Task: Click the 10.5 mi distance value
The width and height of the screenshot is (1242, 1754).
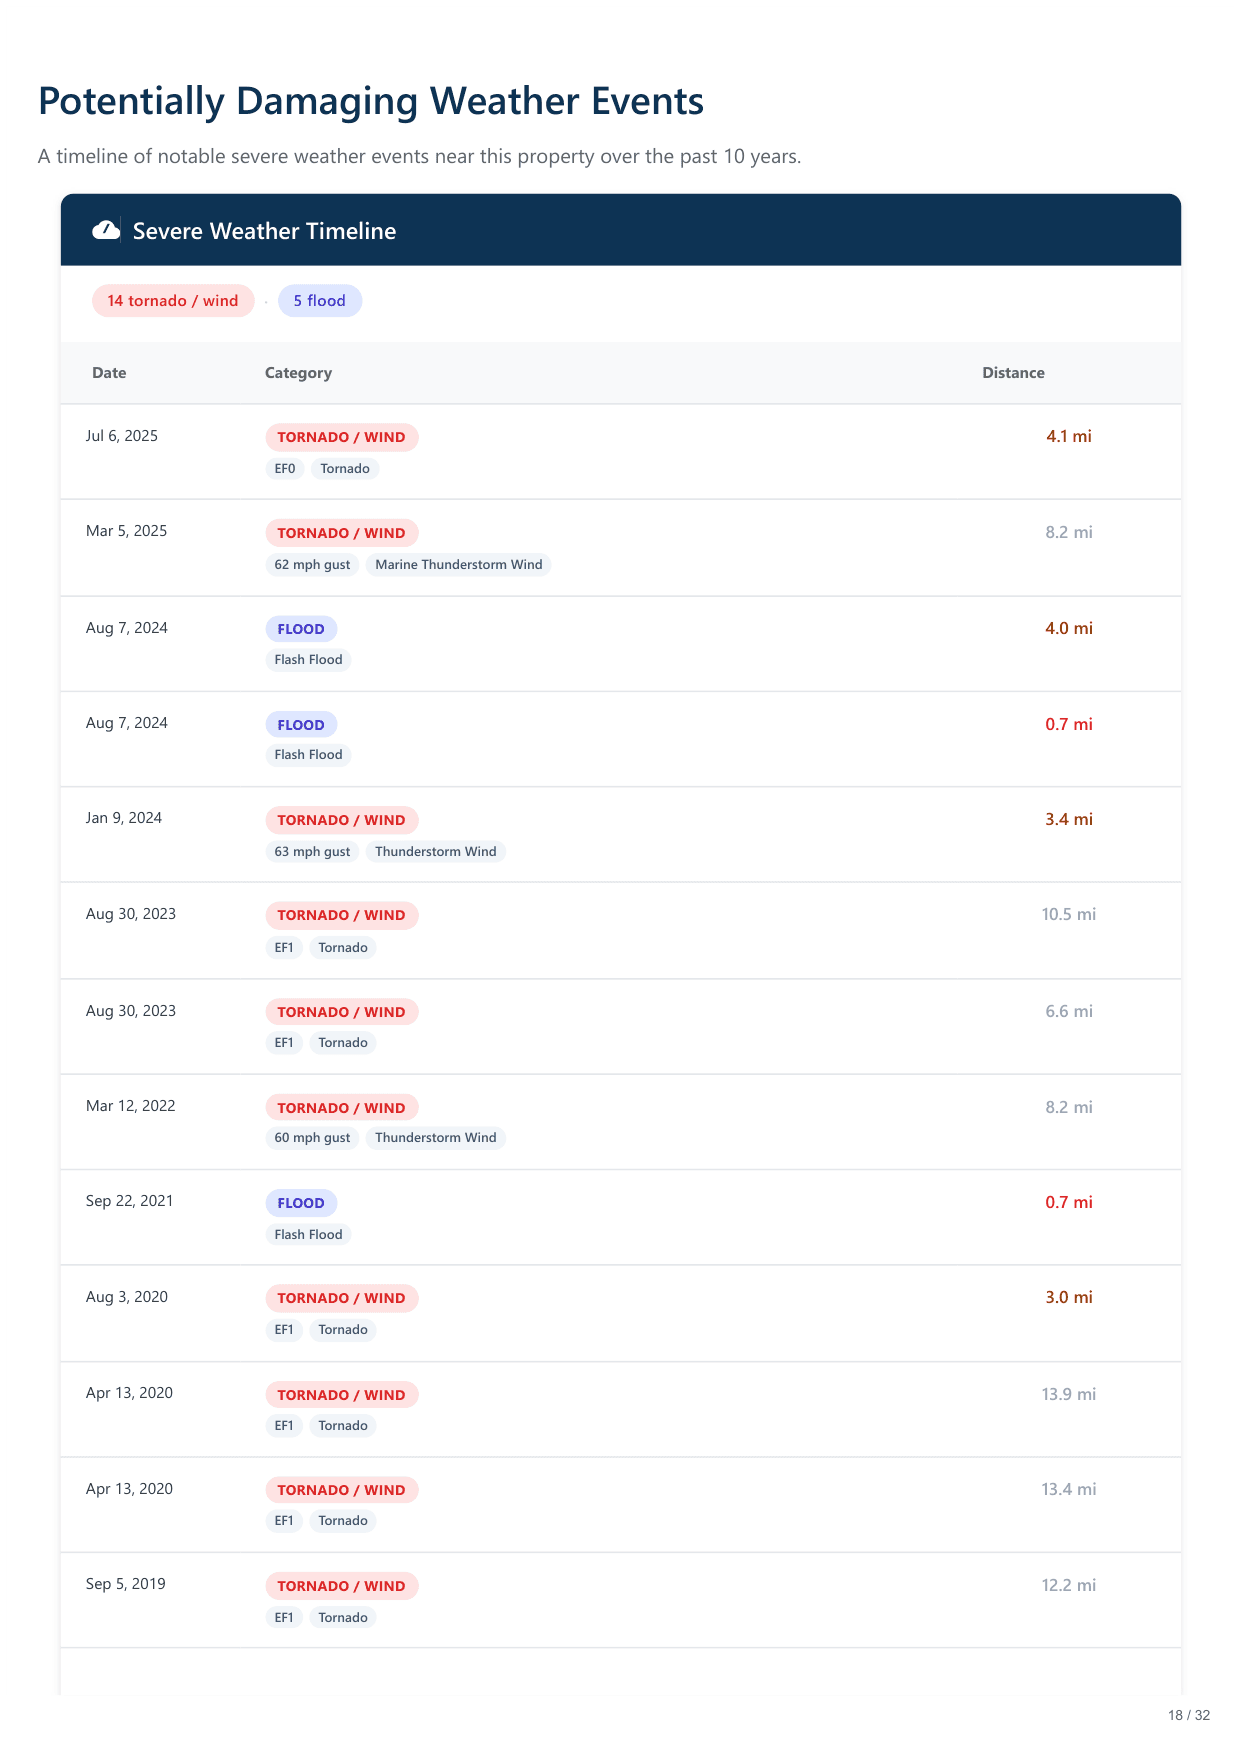Action: tap(1068, 914)
